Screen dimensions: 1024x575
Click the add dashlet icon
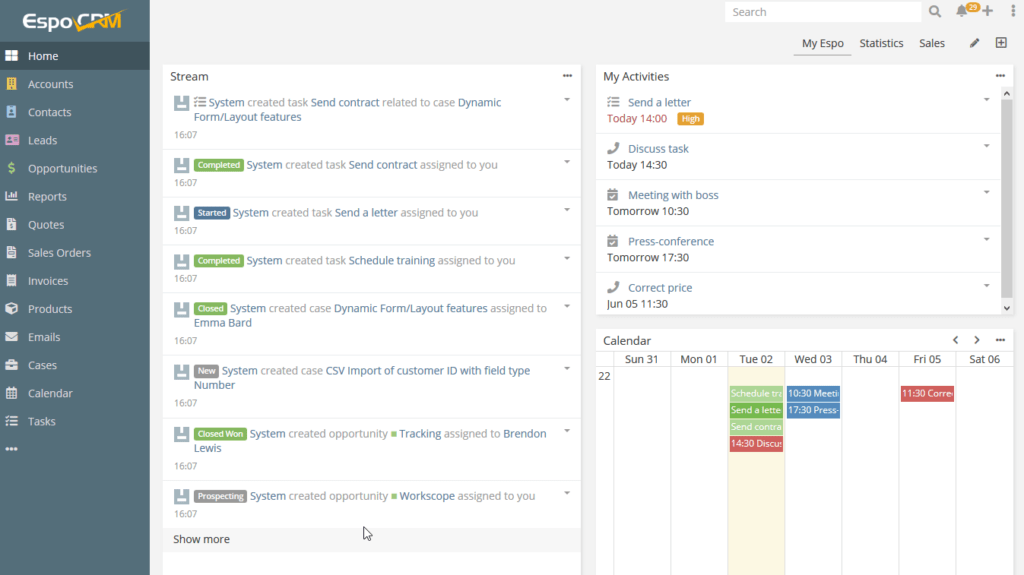tap(1001, 43)
